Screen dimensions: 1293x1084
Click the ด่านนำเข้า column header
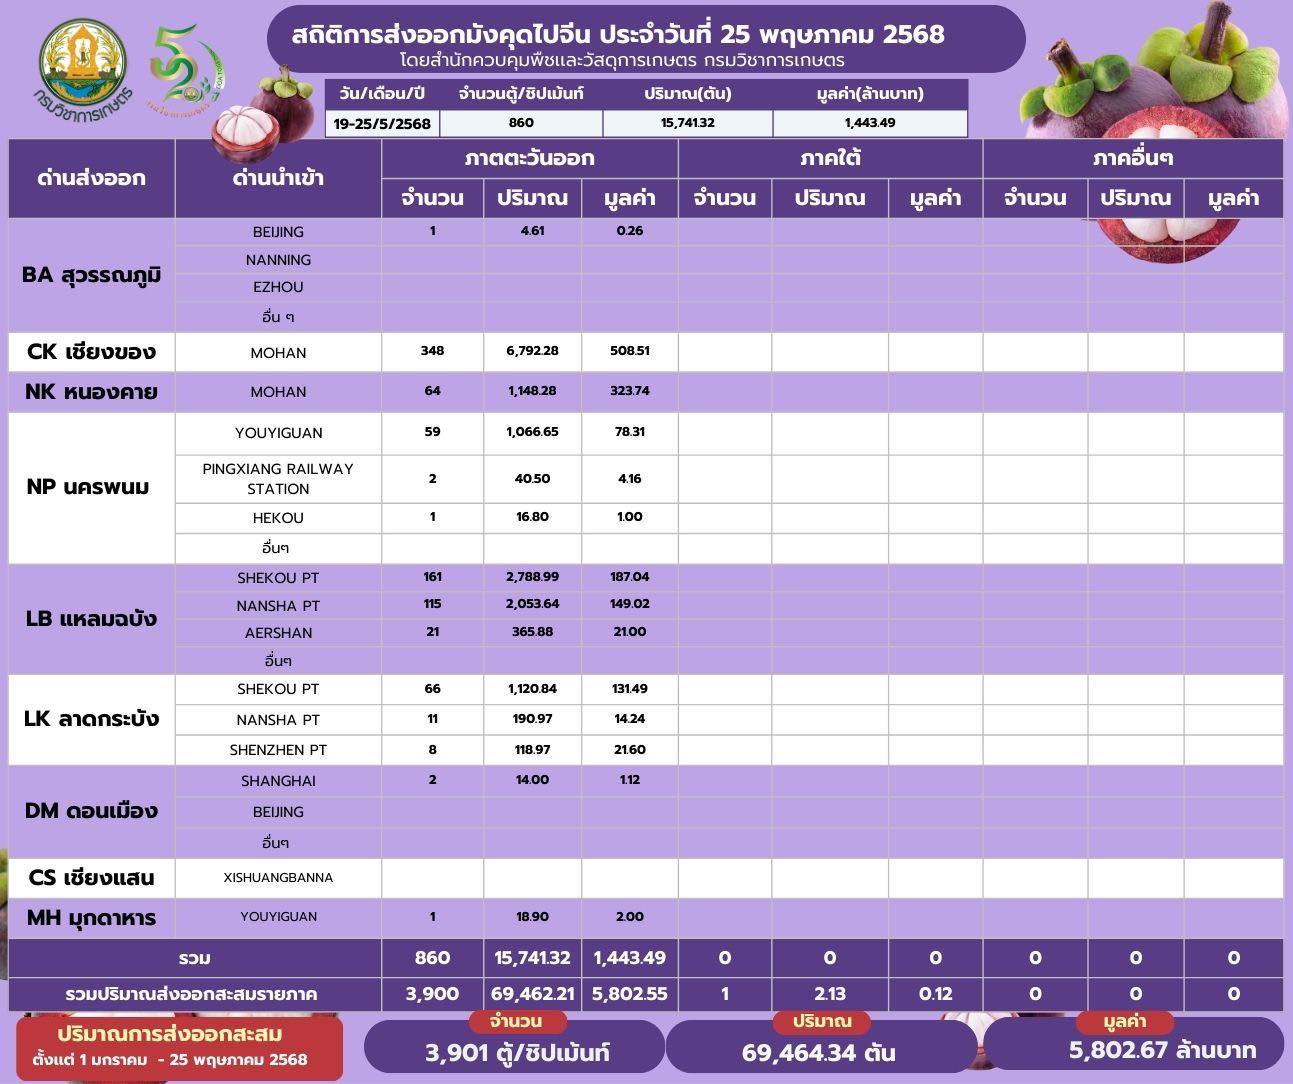coord(278,178)
